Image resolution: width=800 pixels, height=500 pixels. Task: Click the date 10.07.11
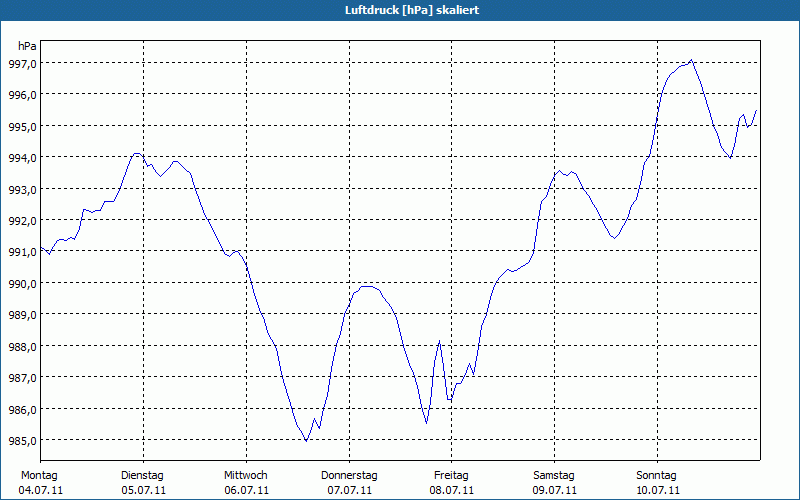(658, 490)
